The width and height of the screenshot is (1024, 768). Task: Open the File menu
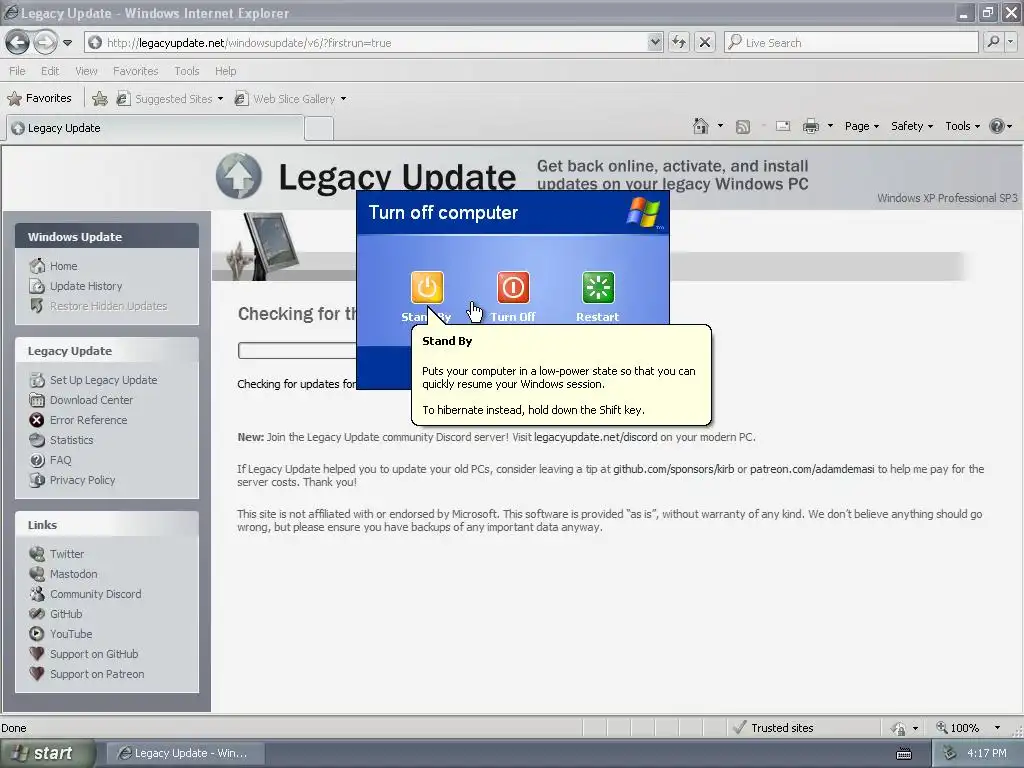point(17,71)
